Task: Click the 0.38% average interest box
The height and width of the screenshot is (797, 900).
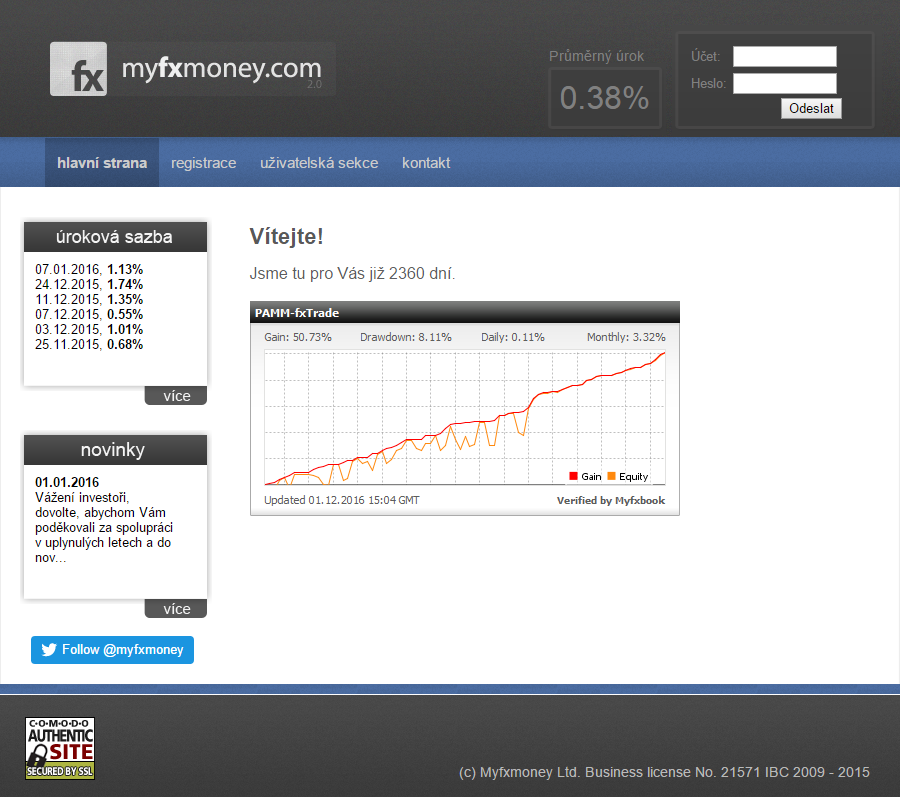Action: click(605, 98)
